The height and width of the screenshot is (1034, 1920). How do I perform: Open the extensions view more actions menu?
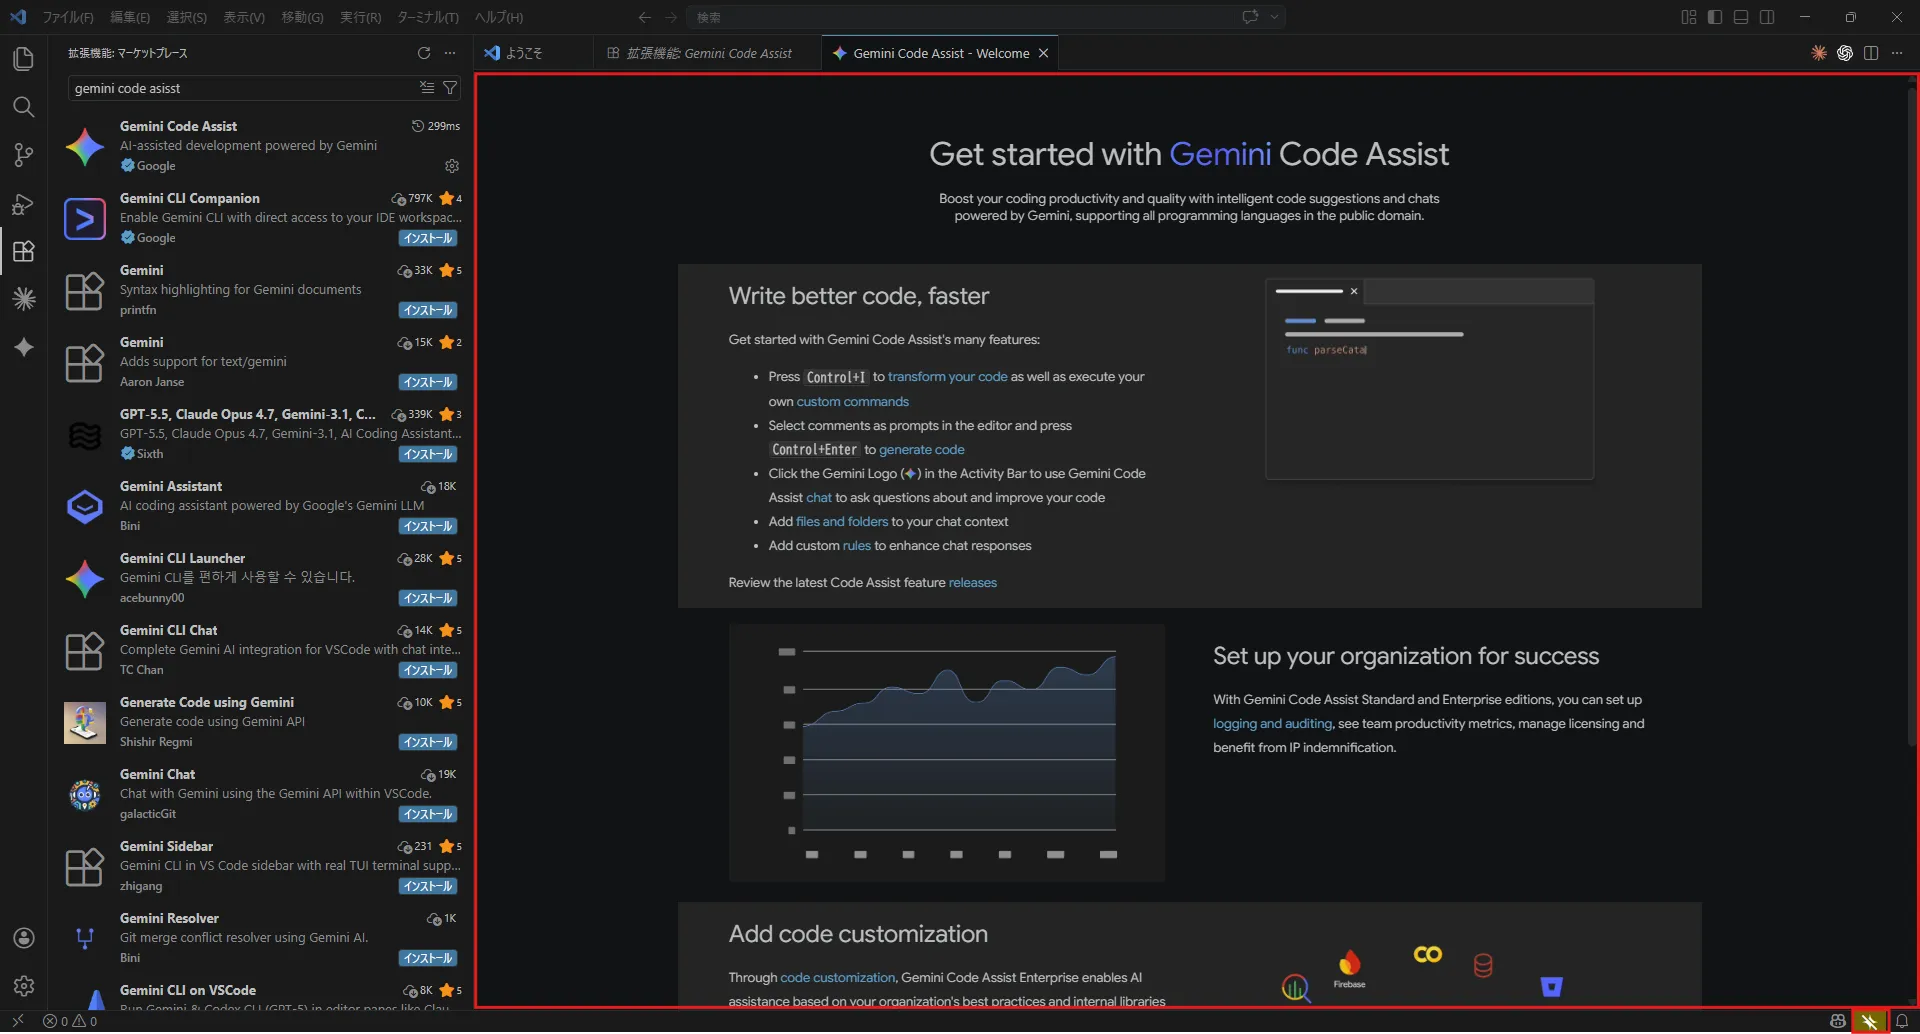pos(450,53)
